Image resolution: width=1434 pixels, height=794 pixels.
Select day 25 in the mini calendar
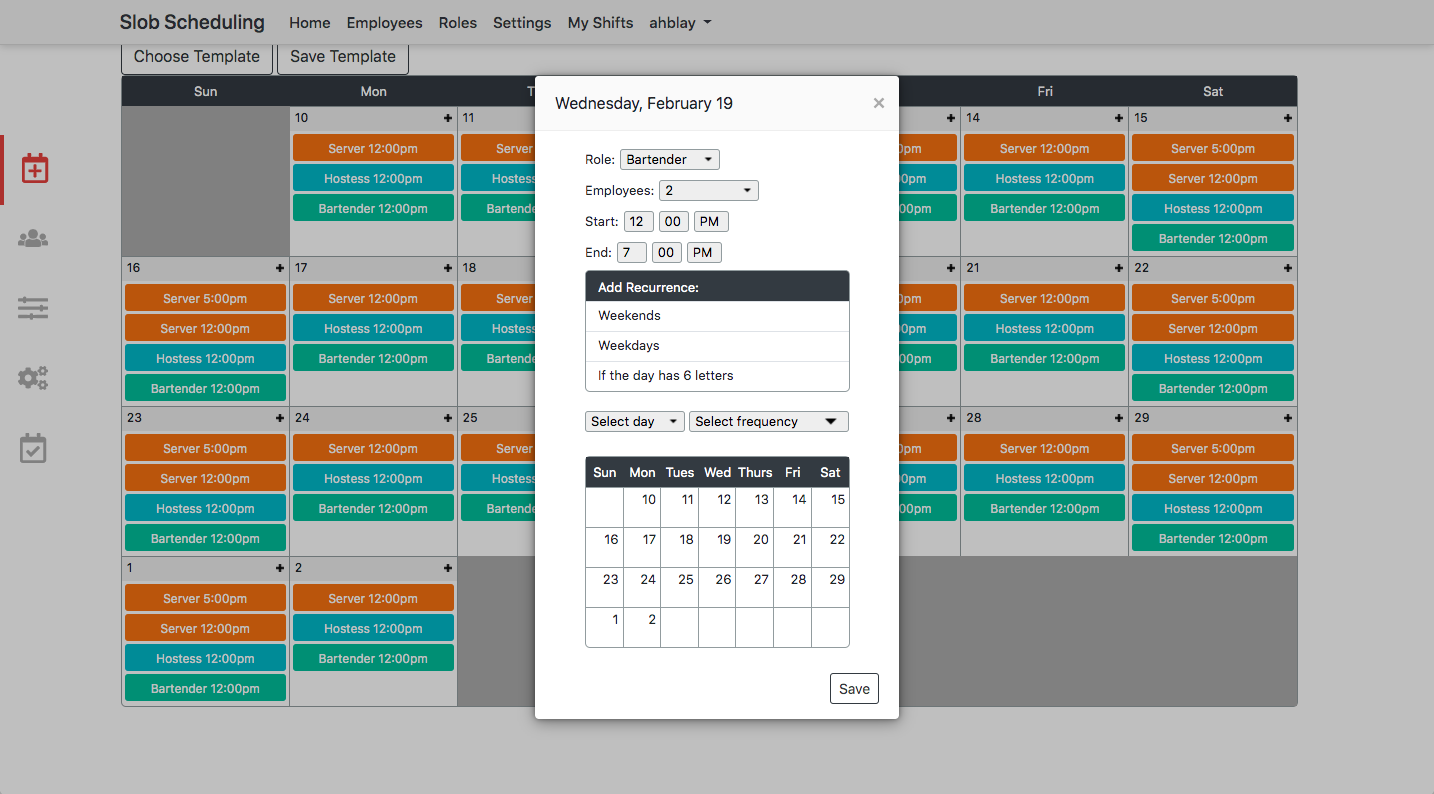coord(679,588)
